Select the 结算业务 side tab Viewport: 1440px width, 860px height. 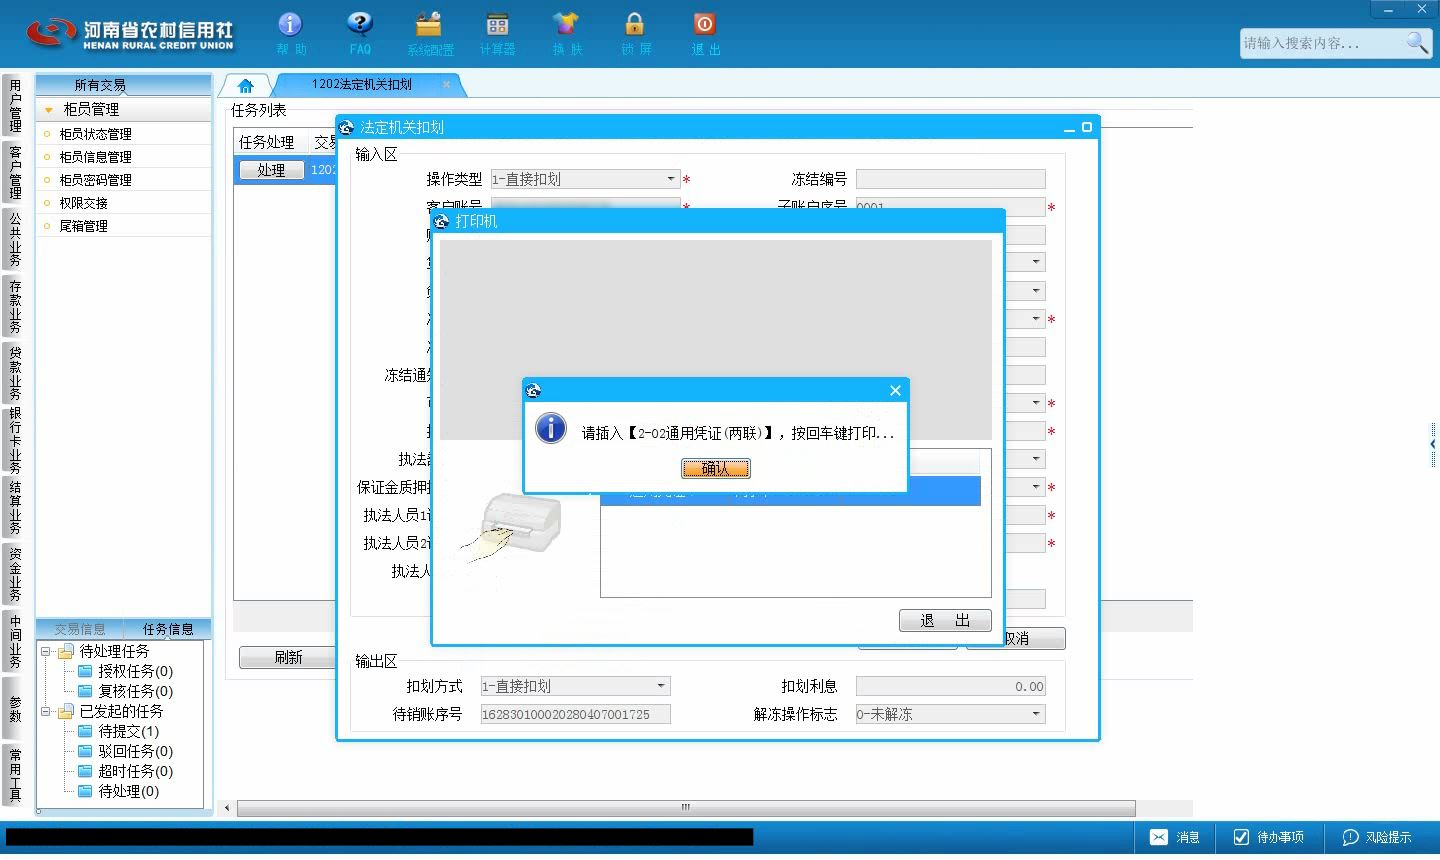click(14, 507)
